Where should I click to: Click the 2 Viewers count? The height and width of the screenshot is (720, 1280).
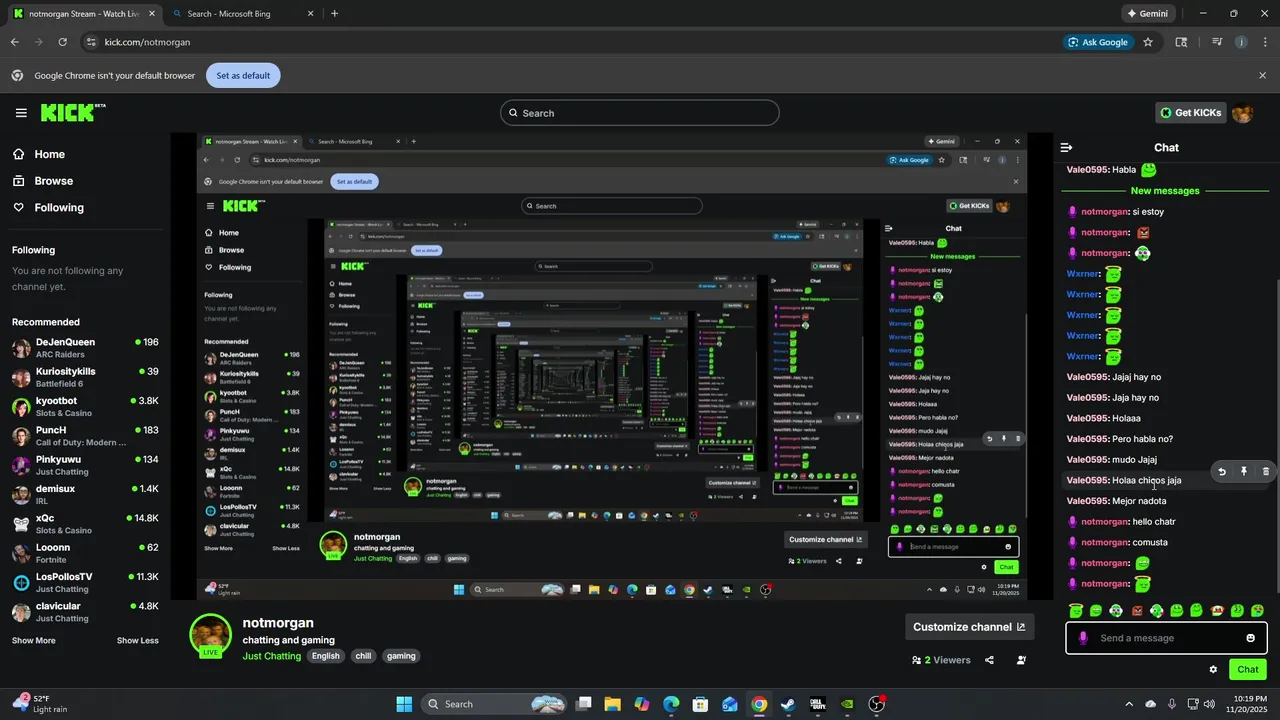[941, 660]
